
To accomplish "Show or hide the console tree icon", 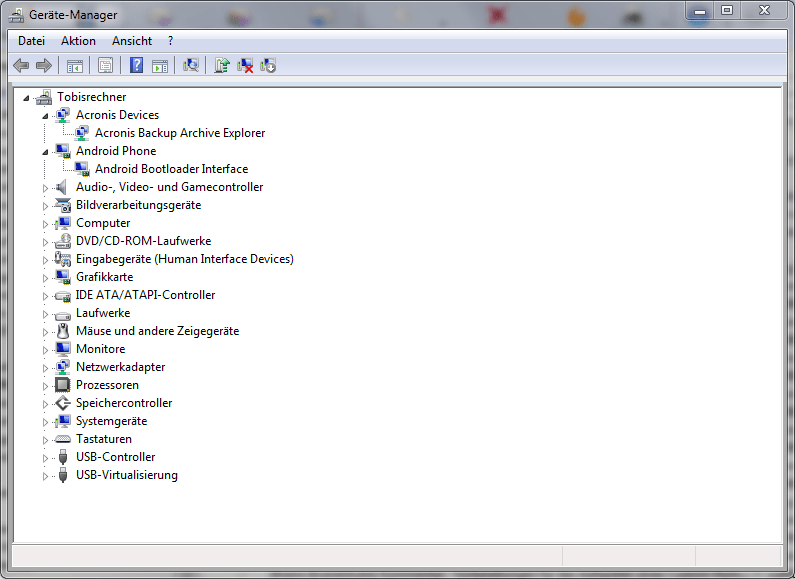I will click(x=75, y=65).
